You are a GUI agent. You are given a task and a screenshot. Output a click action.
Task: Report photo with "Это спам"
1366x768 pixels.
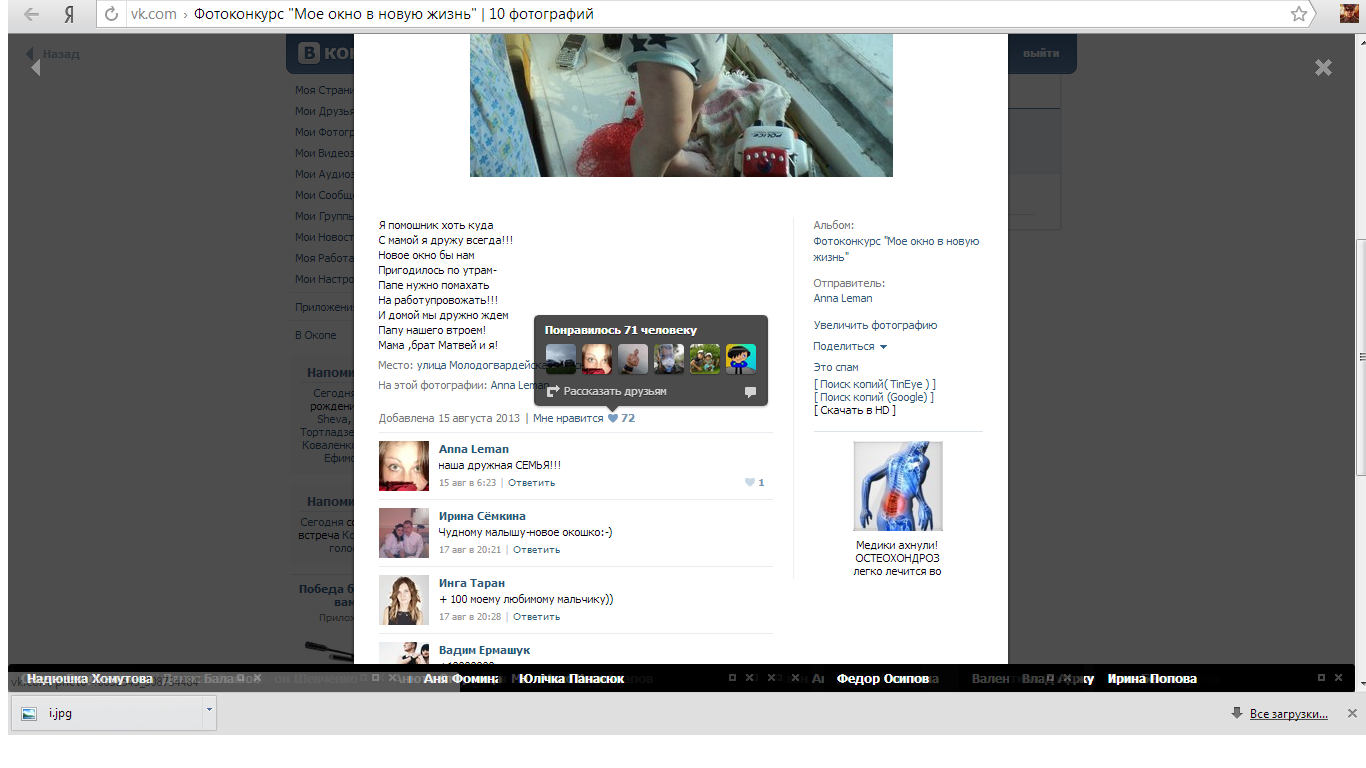coord(836,367)
